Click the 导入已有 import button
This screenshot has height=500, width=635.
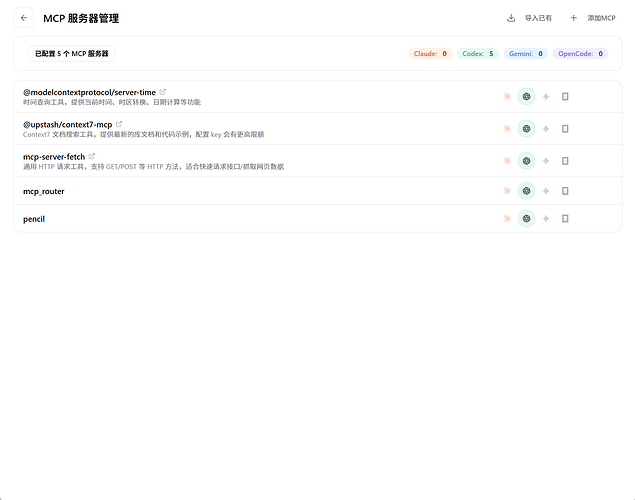(x=529, y=18)
